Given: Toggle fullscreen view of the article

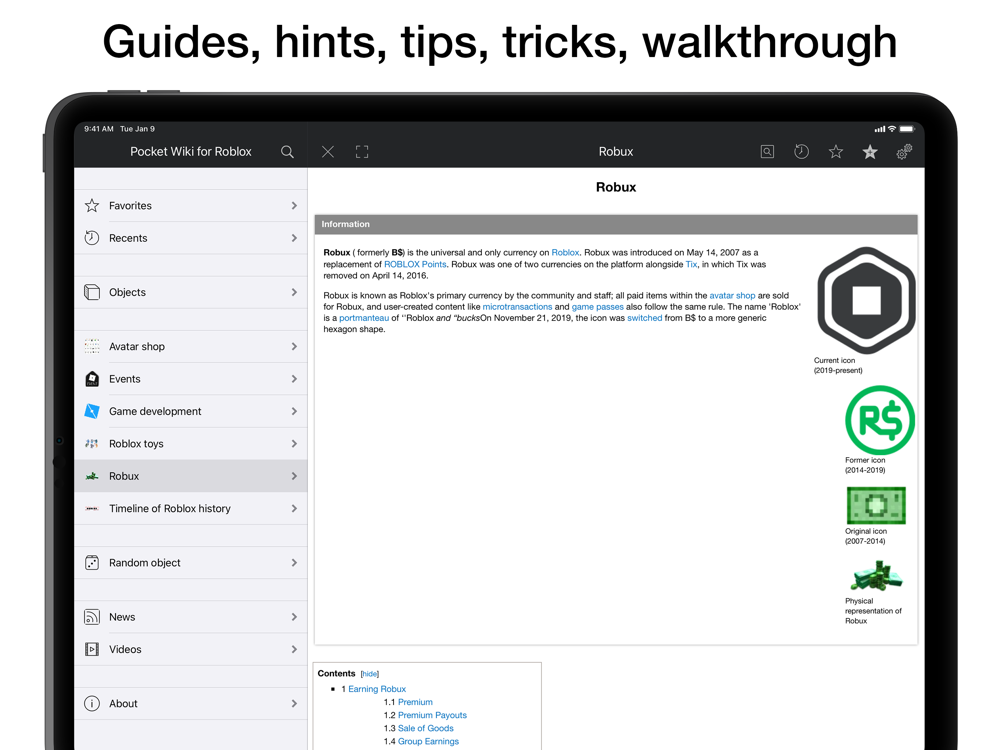Looking at the screenshot, I should (362, 152).
